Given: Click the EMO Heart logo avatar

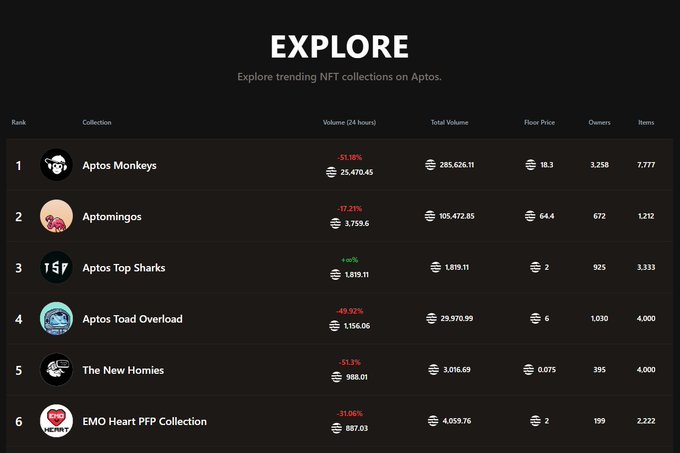Looking at the screenshot, I should pyautogui.click(x=56, y=421).
